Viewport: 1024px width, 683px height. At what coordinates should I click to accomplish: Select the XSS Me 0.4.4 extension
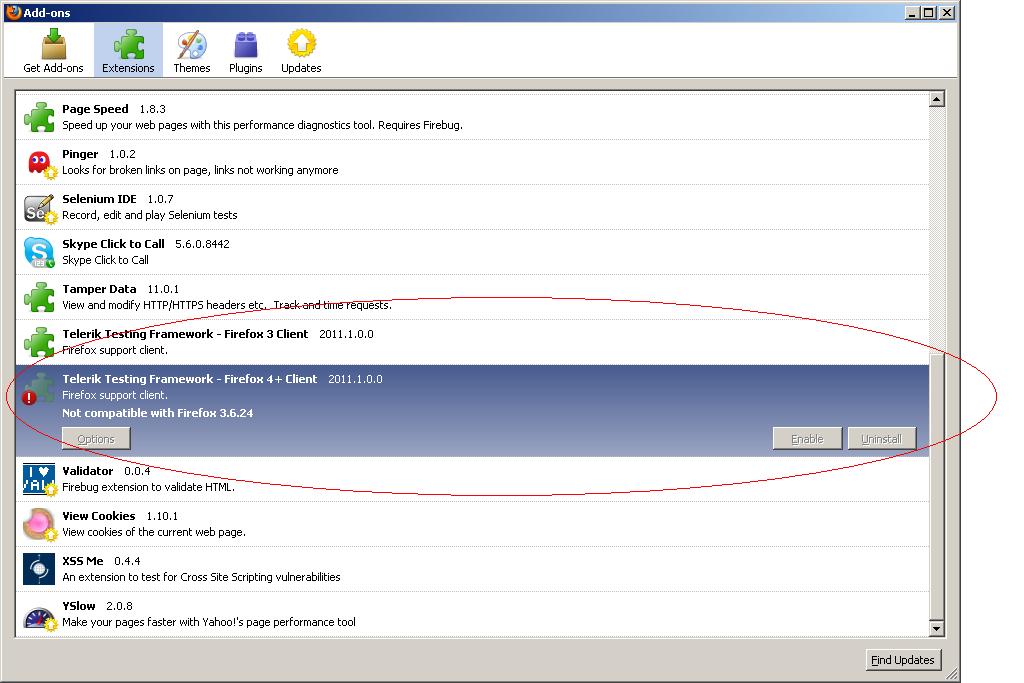(x=472, y=569)
